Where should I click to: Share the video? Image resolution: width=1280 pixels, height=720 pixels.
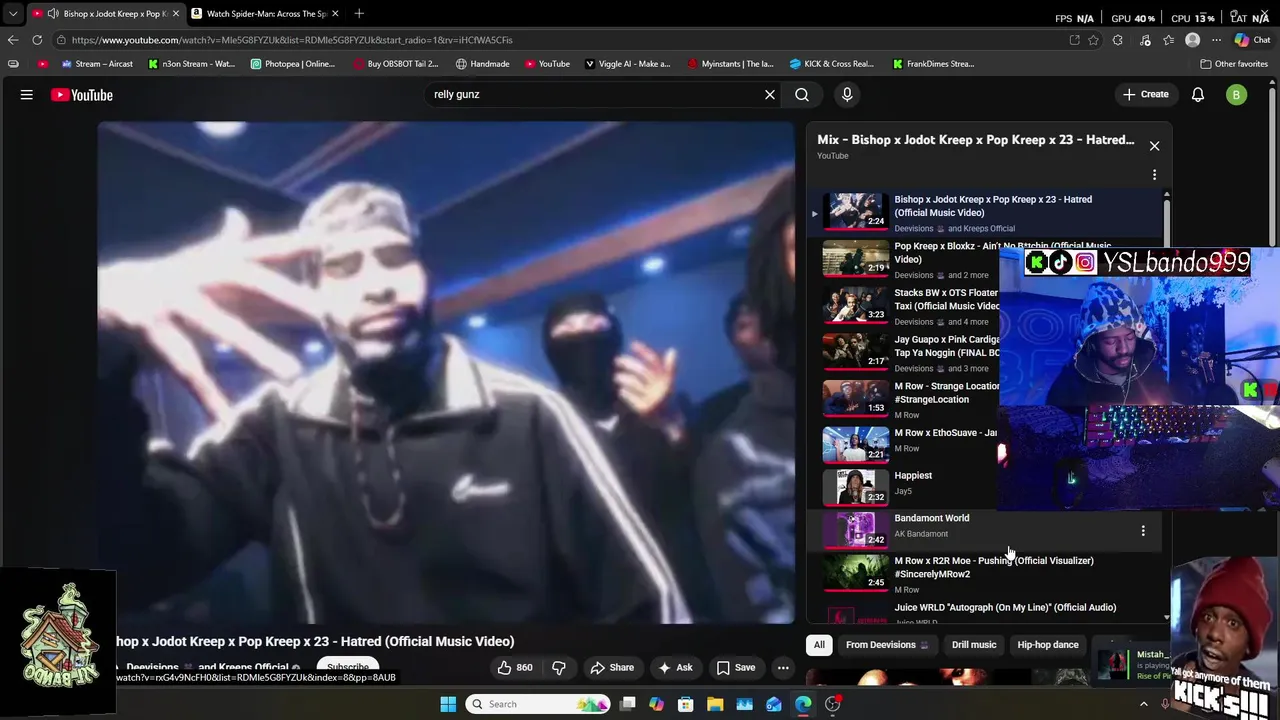[612, 667]
